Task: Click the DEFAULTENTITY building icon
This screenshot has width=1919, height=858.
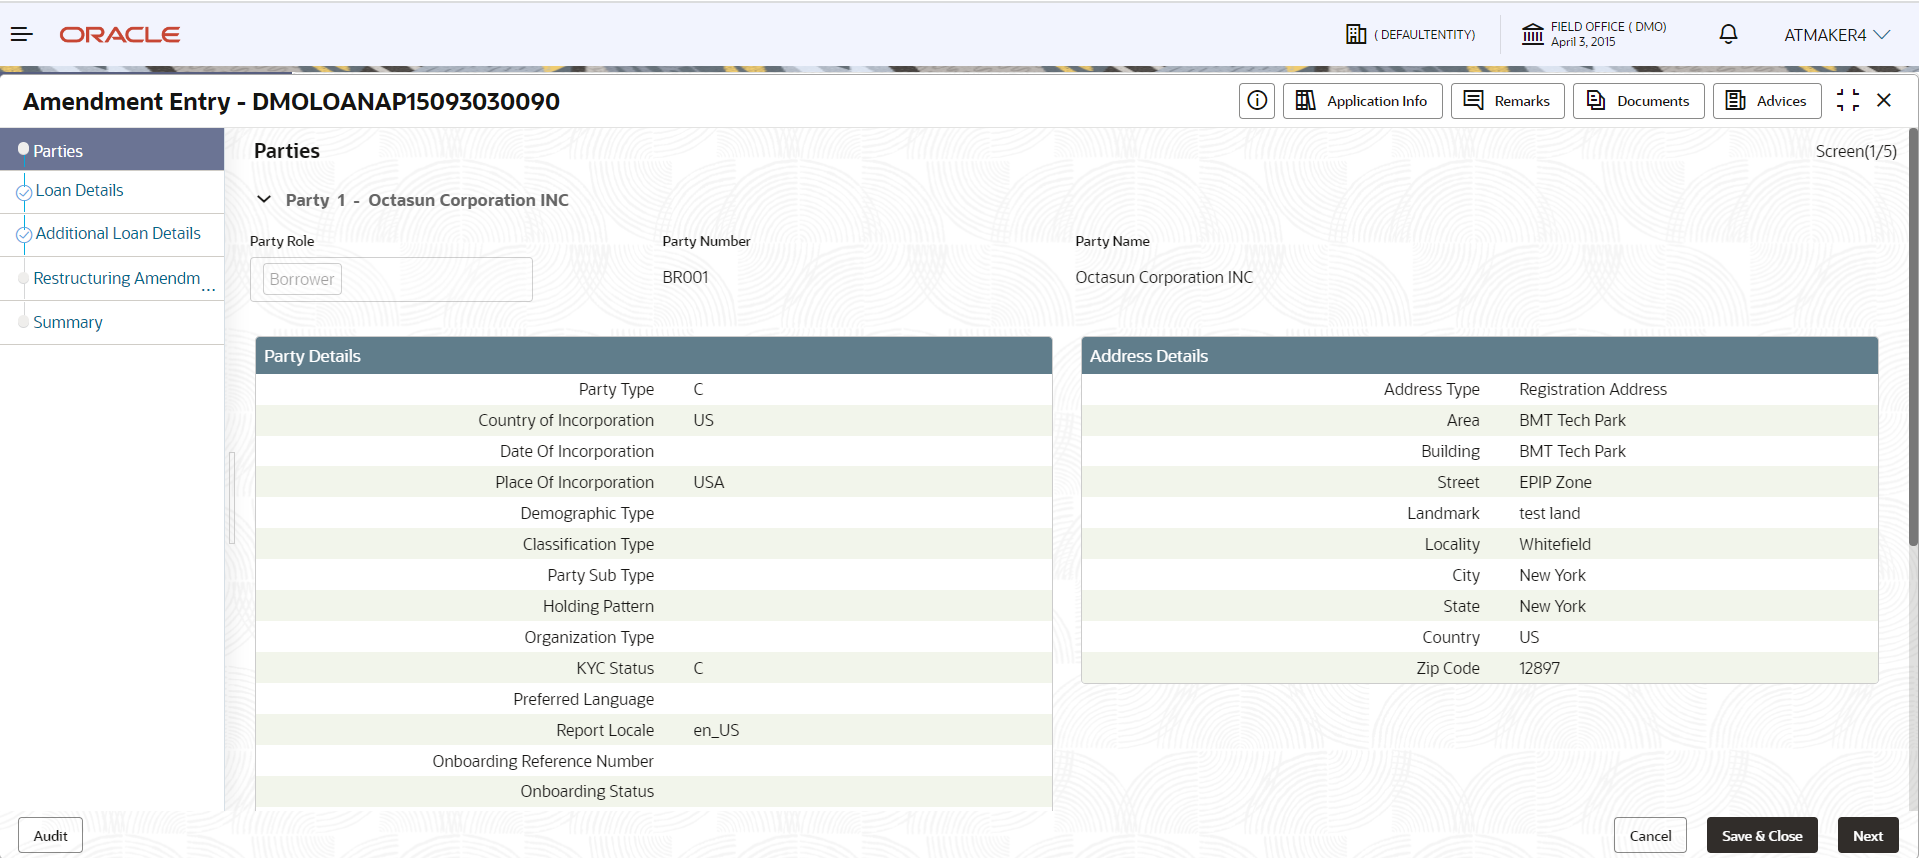Action: tap(1355, 34)
